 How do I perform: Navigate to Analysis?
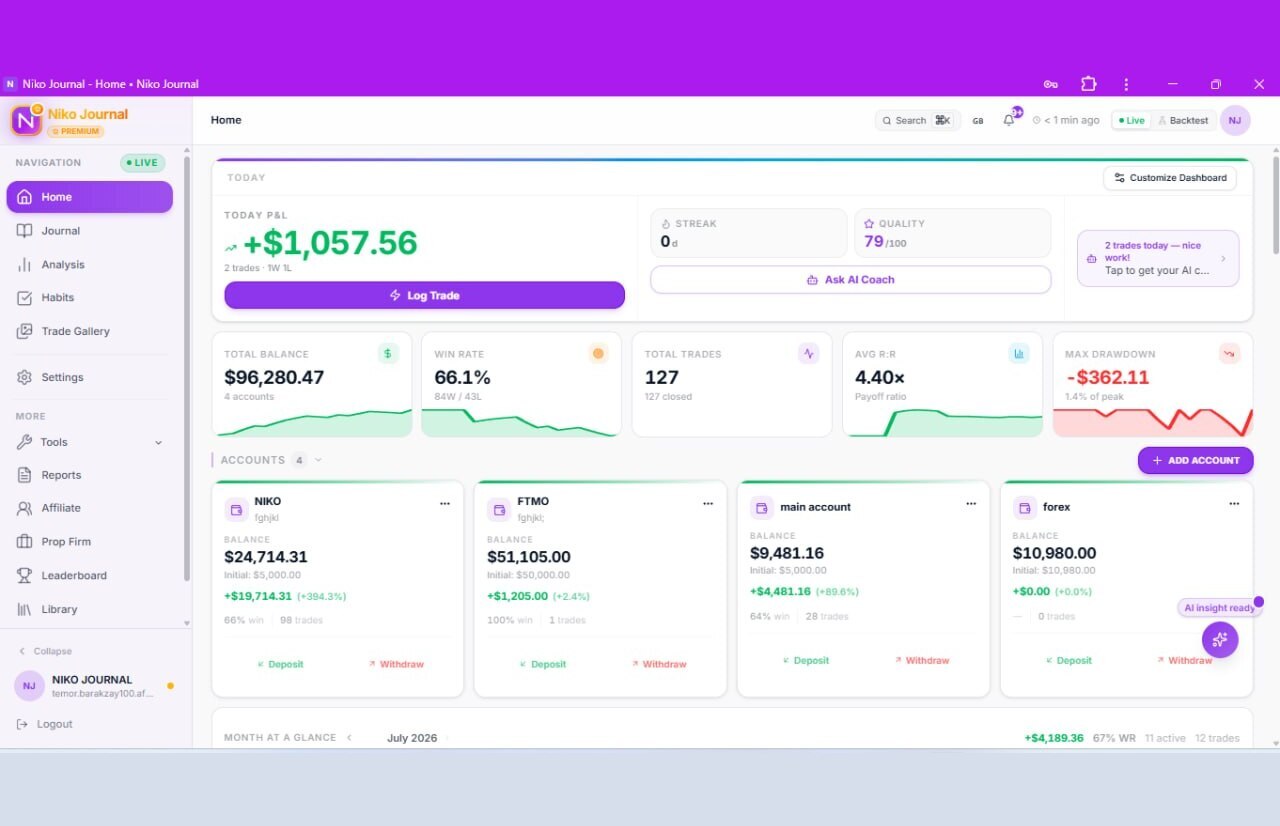[x=90, y=265]
